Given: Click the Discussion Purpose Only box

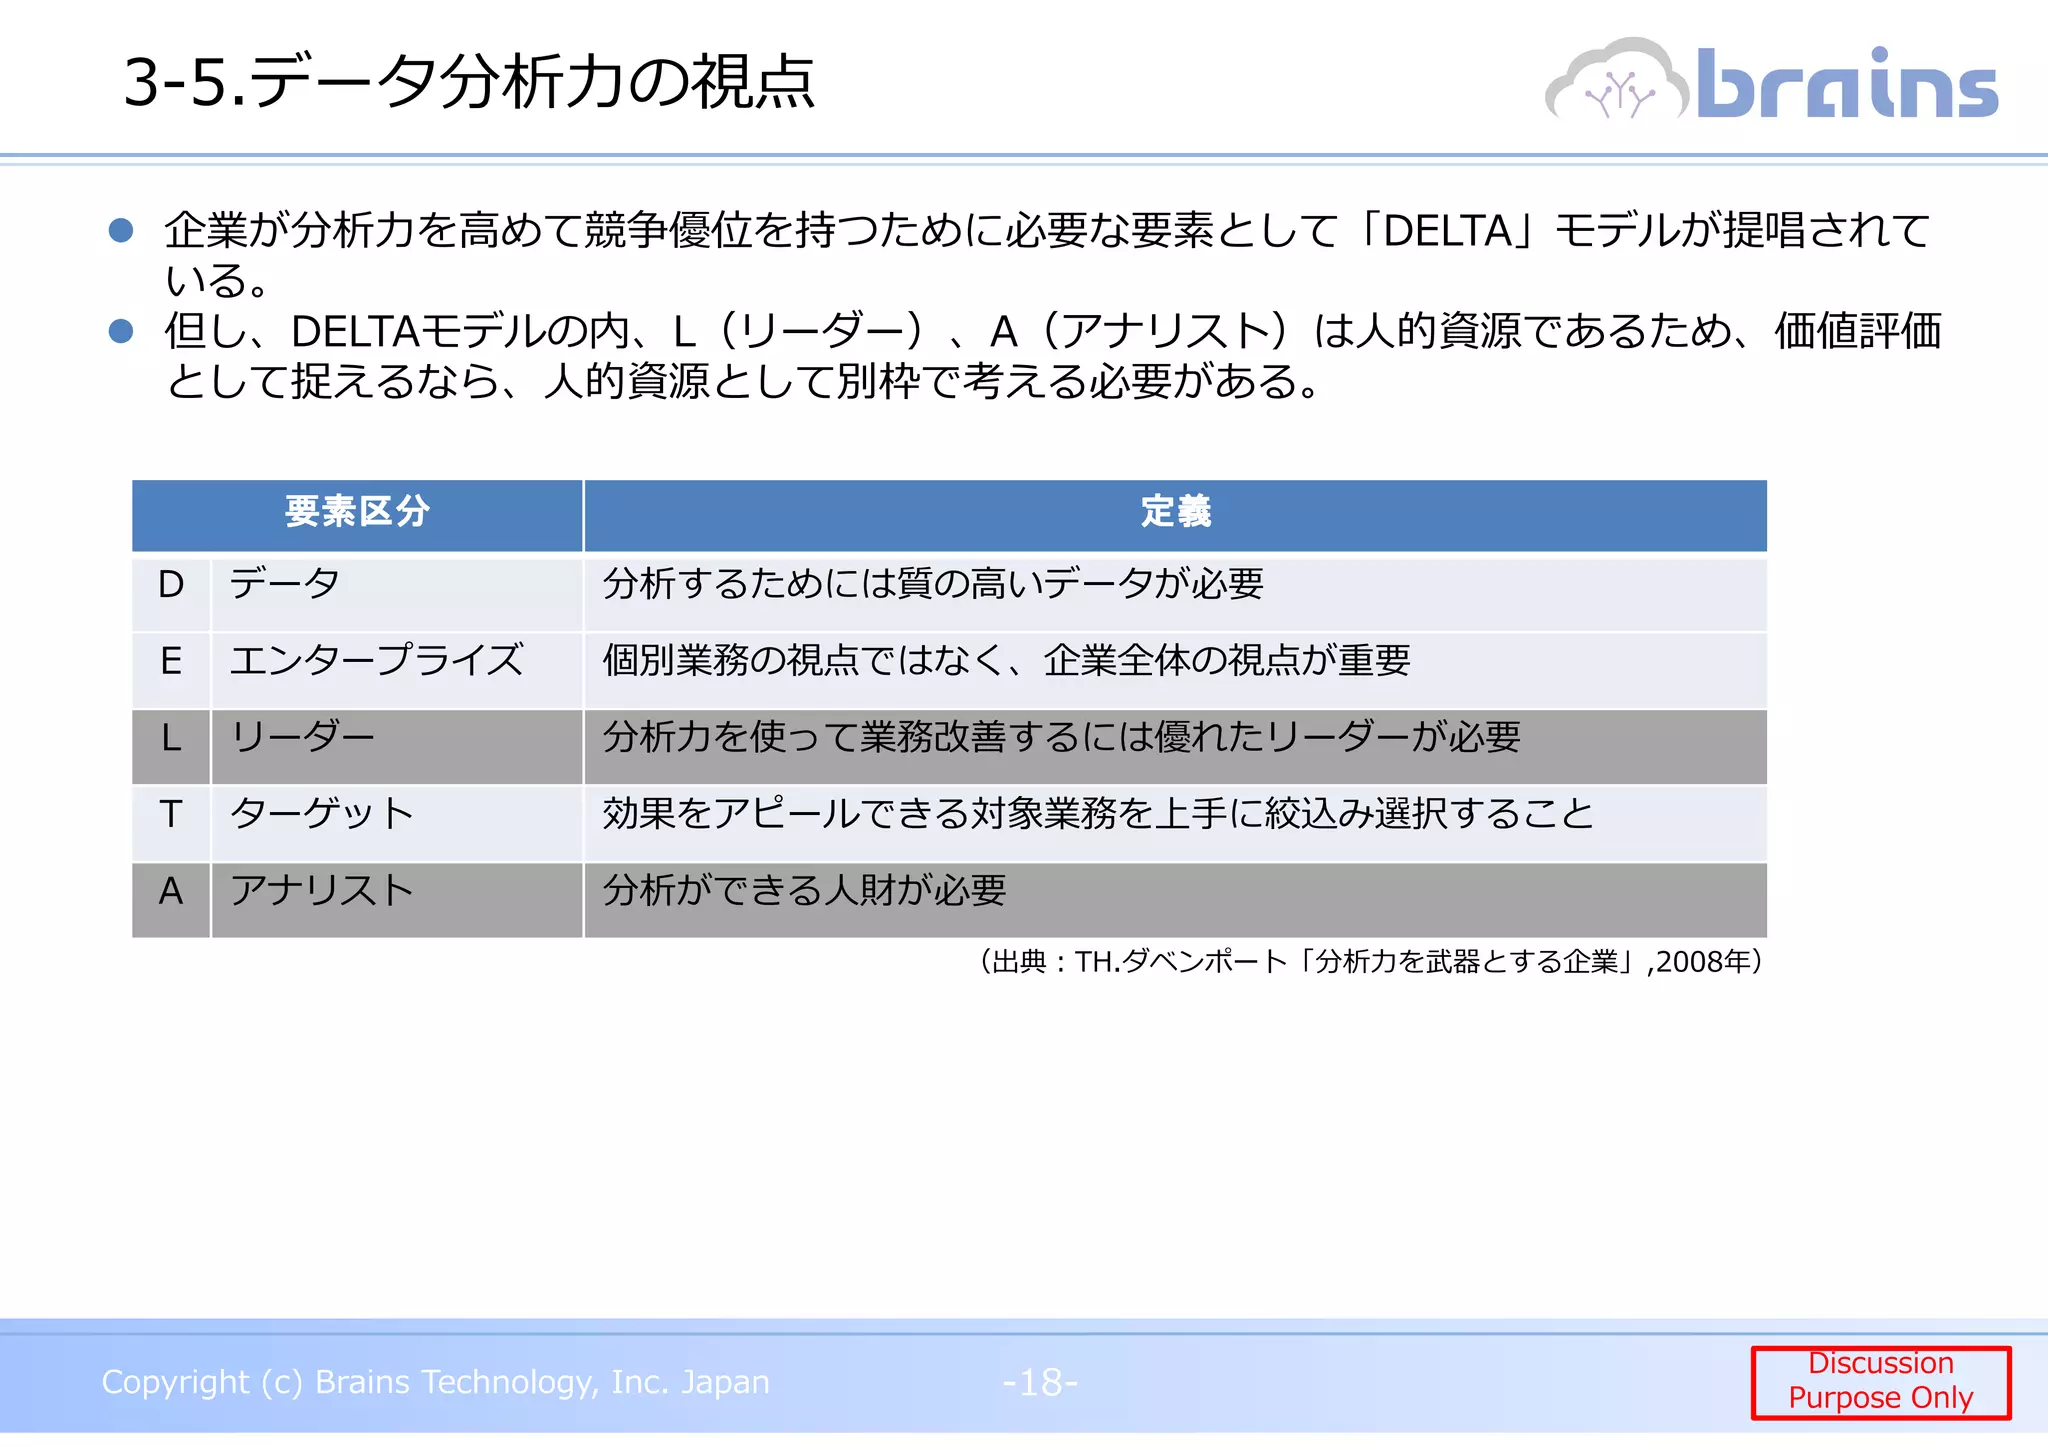Looking at the screenshot, I should [1881, 1382].
